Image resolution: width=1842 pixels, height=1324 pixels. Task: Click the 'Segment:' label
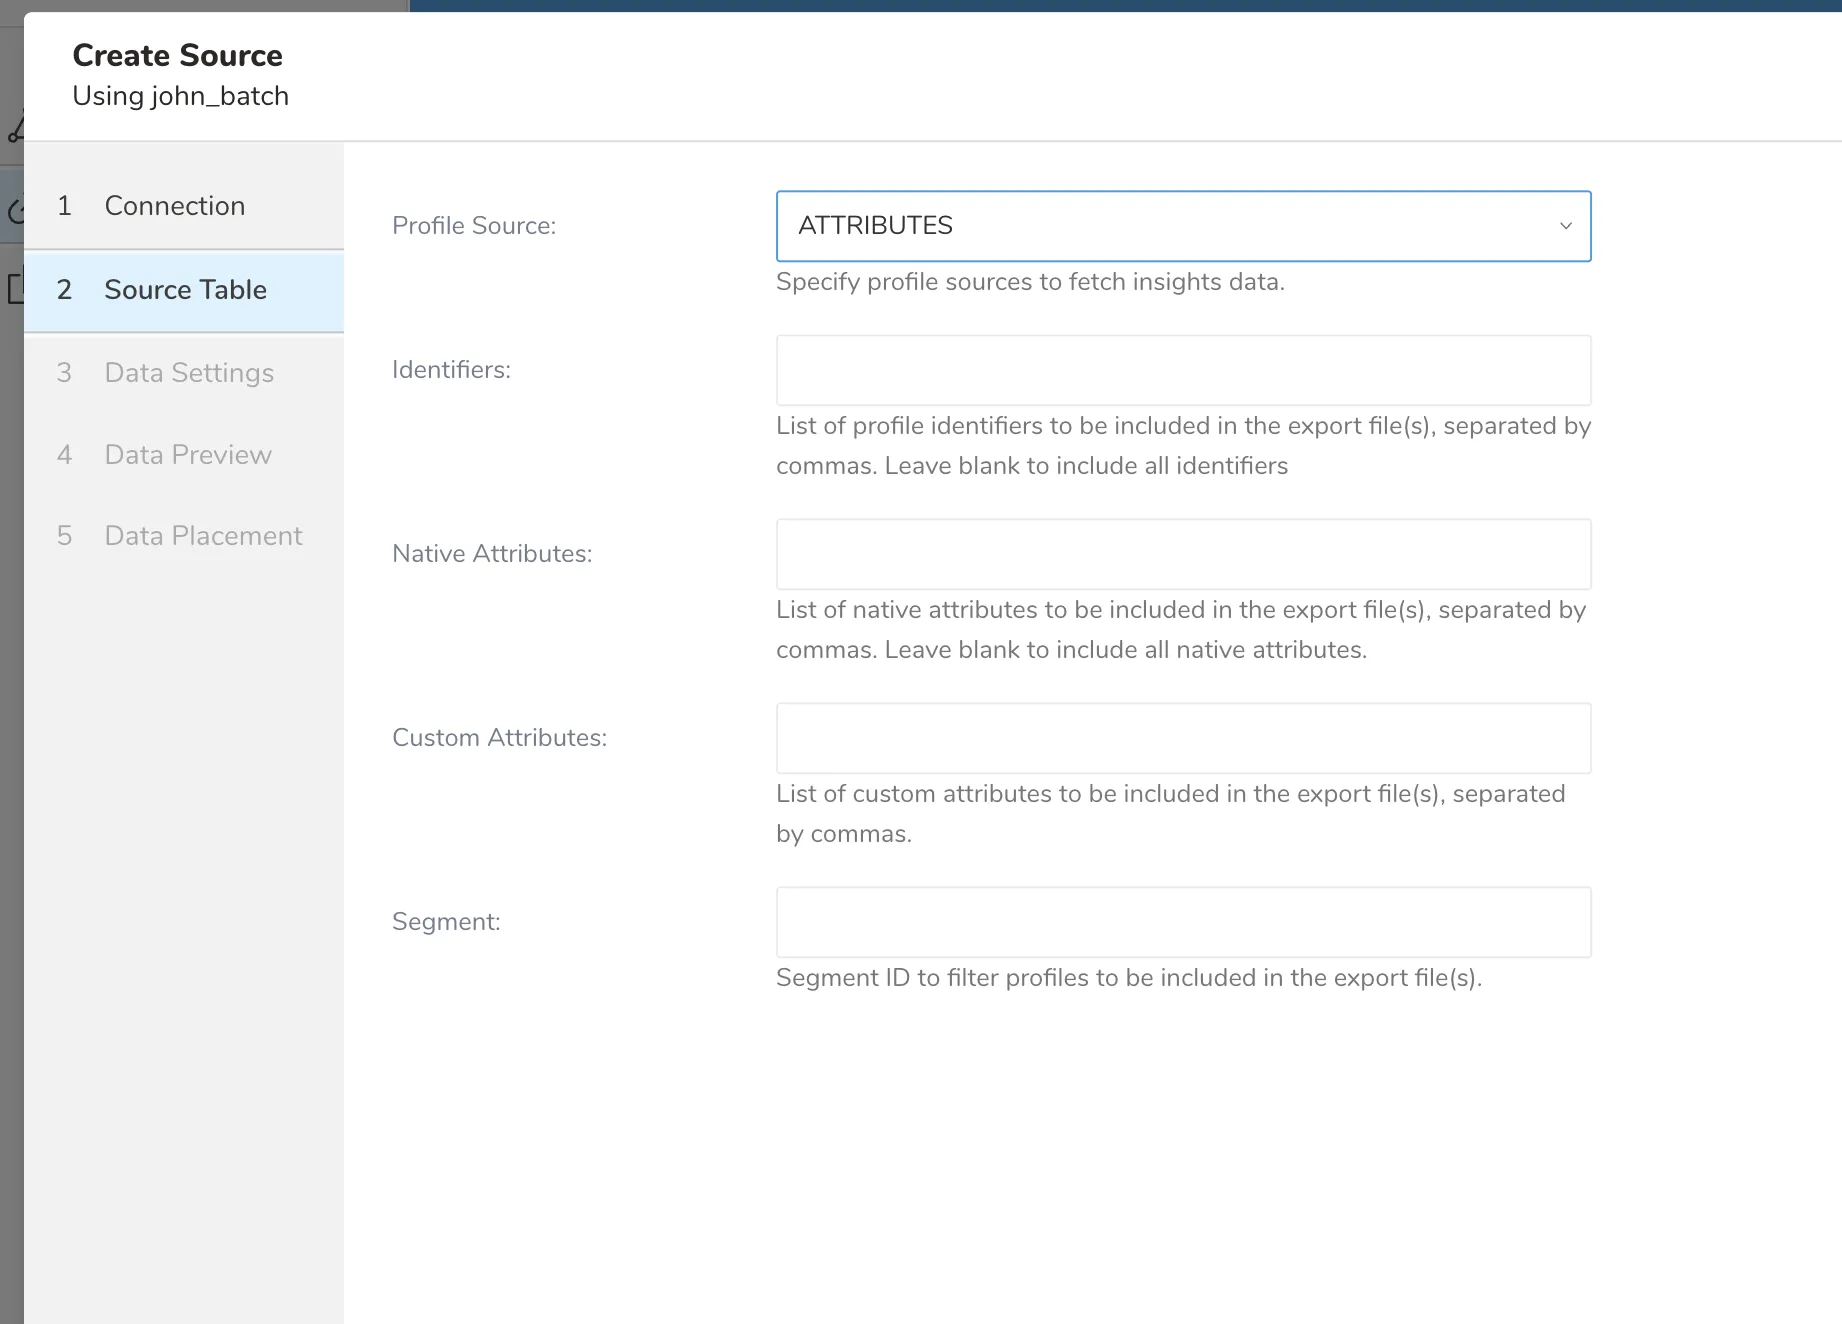[x=446, y=922]
